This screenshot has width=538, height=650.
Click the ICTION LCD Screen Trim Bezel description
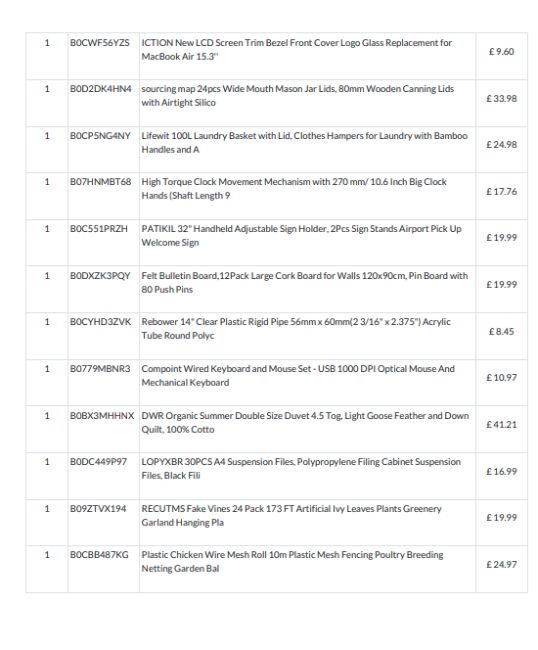[x=296, y=49]
